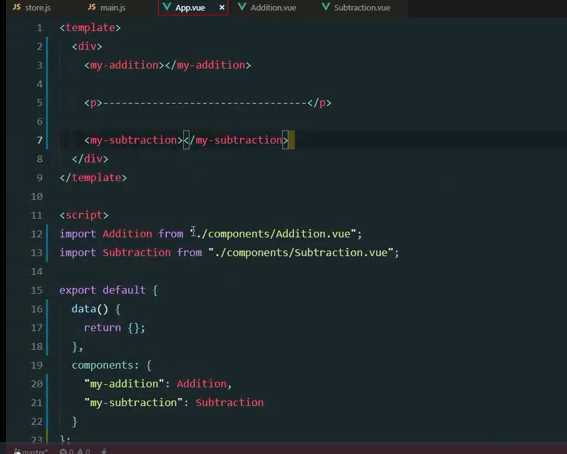Switch to the Subtraction.vue tab

(x=362, y=8)
